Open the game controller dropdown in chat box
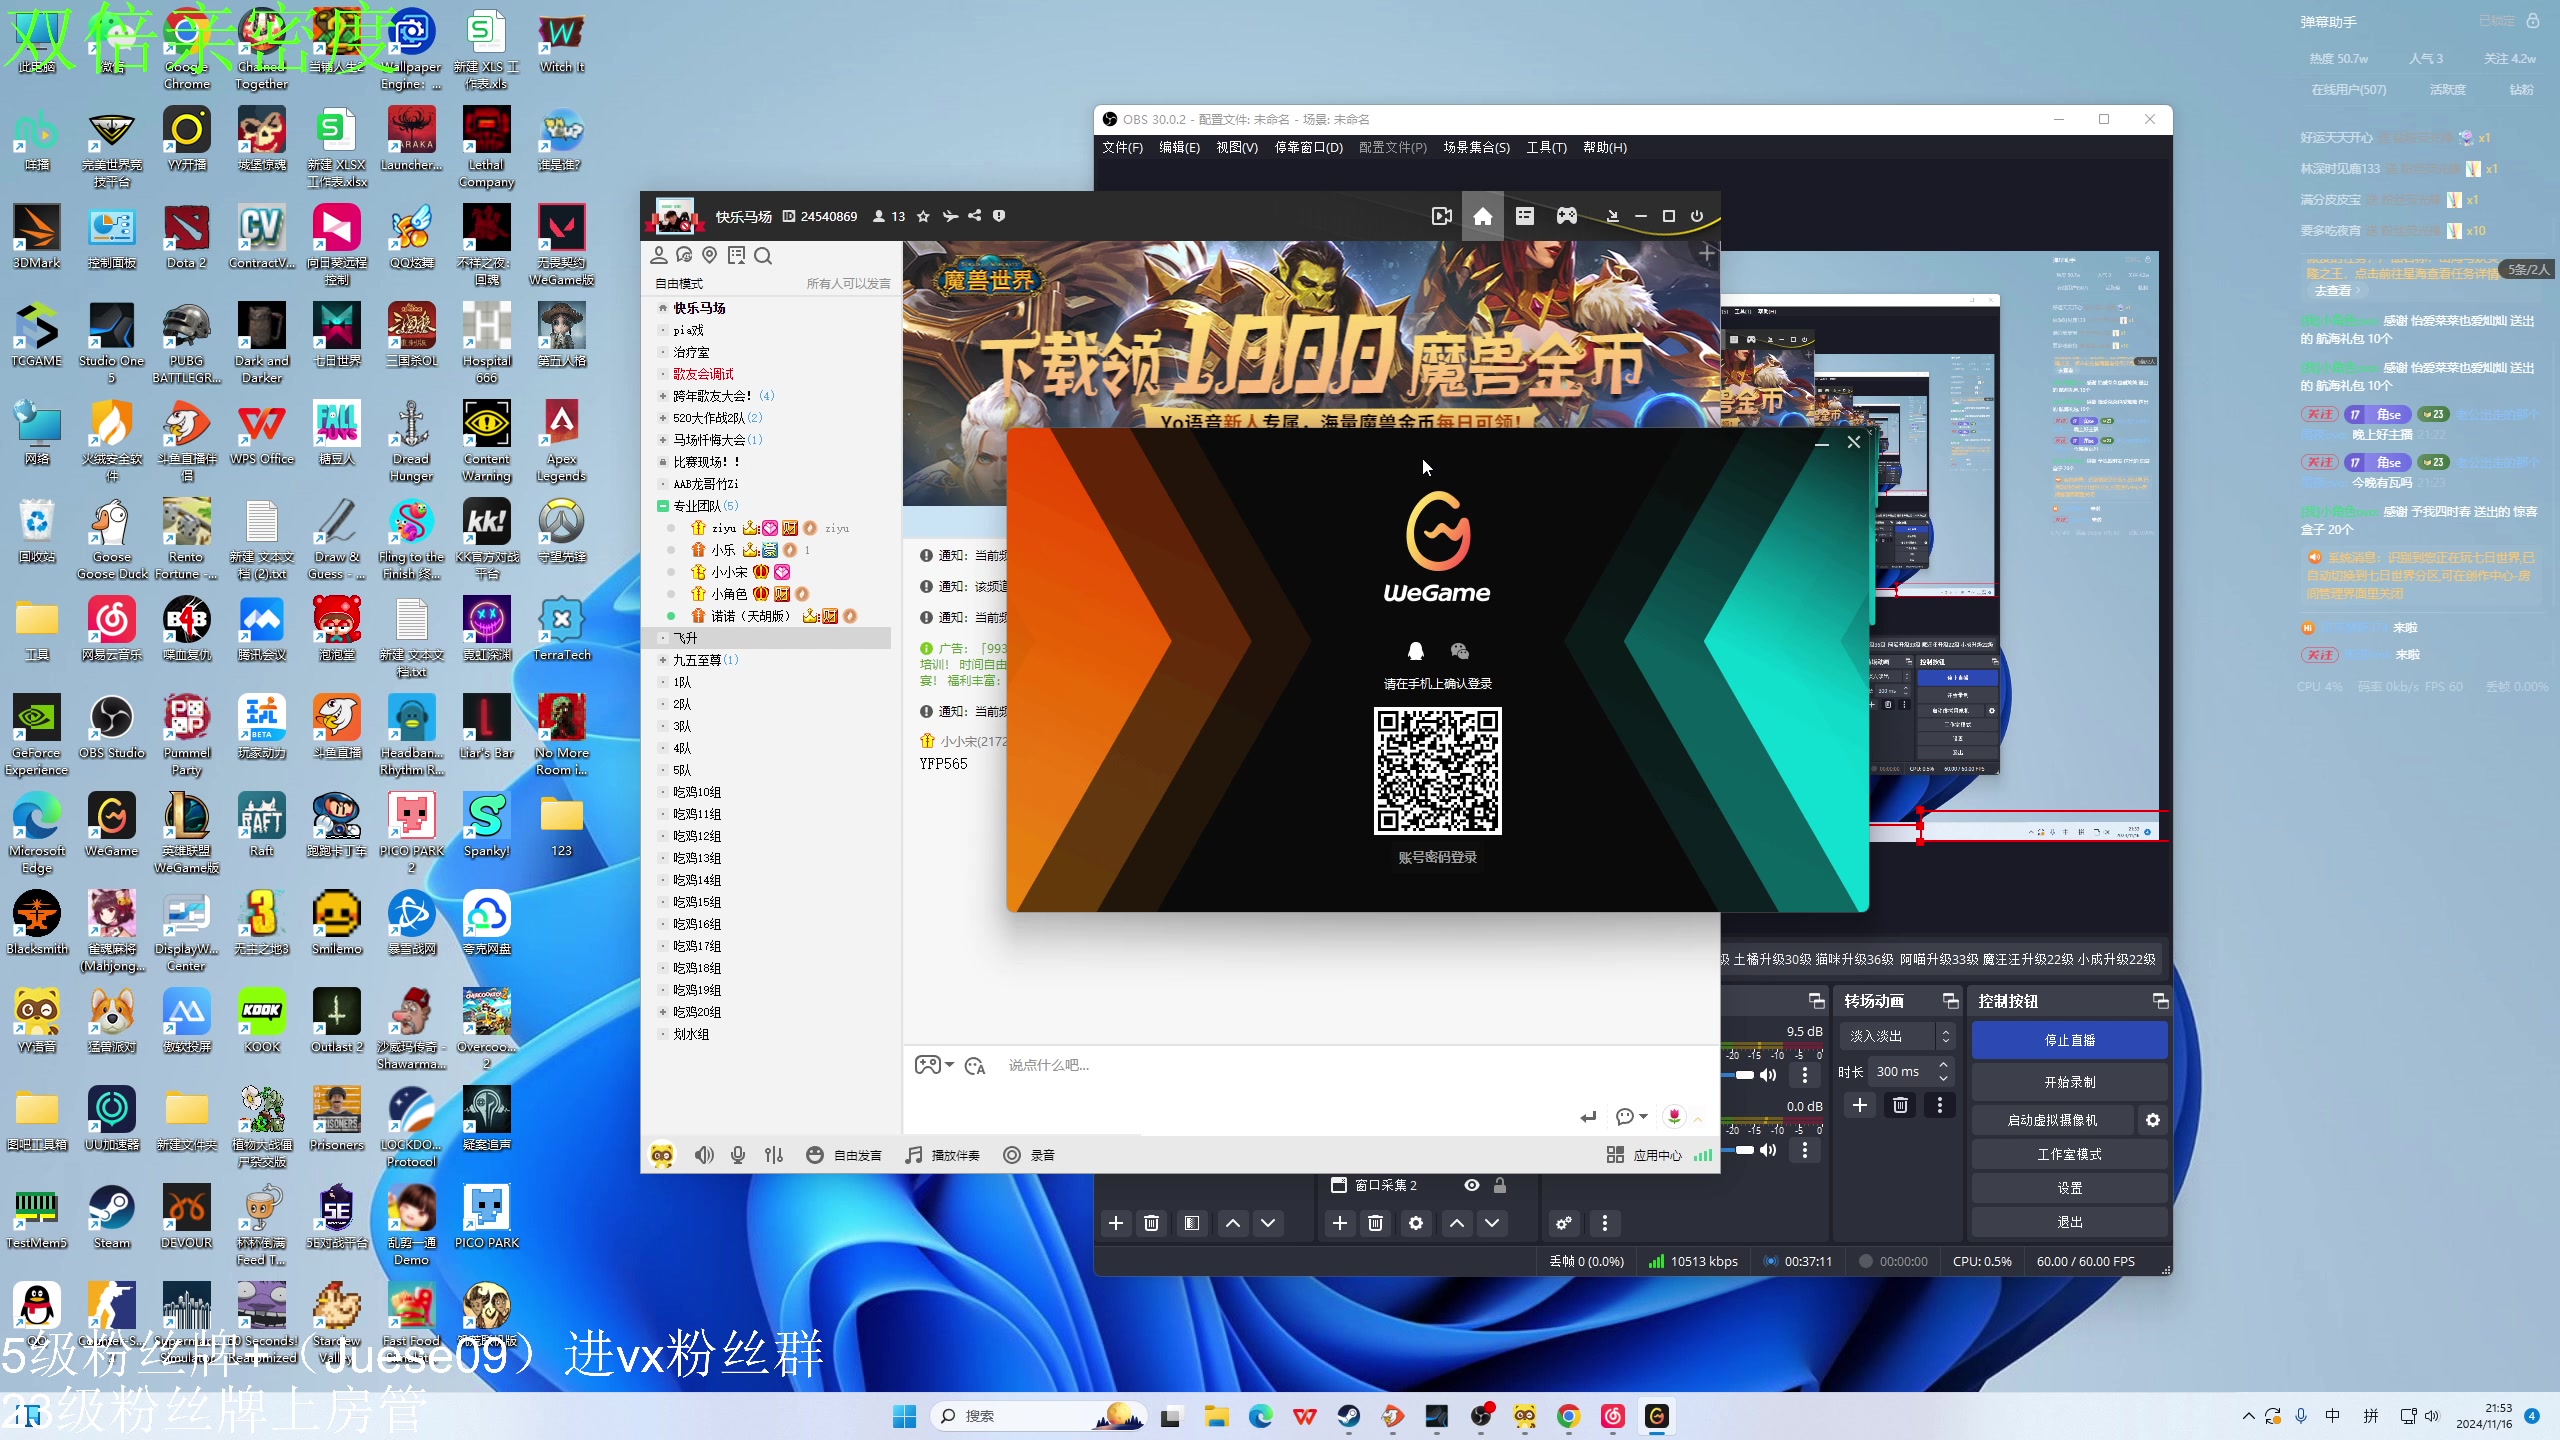Screen dimensions: 2560x1440 (x=934, y=1065)
